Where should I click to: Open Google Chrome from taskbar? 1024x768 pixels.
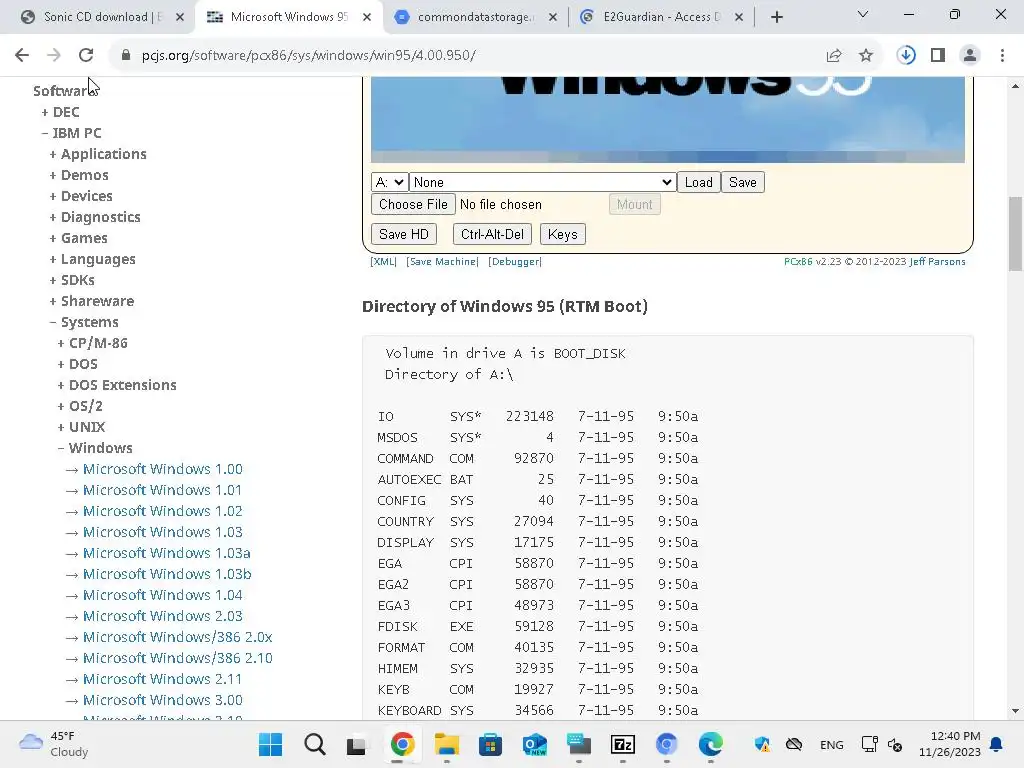pos(402,744)
